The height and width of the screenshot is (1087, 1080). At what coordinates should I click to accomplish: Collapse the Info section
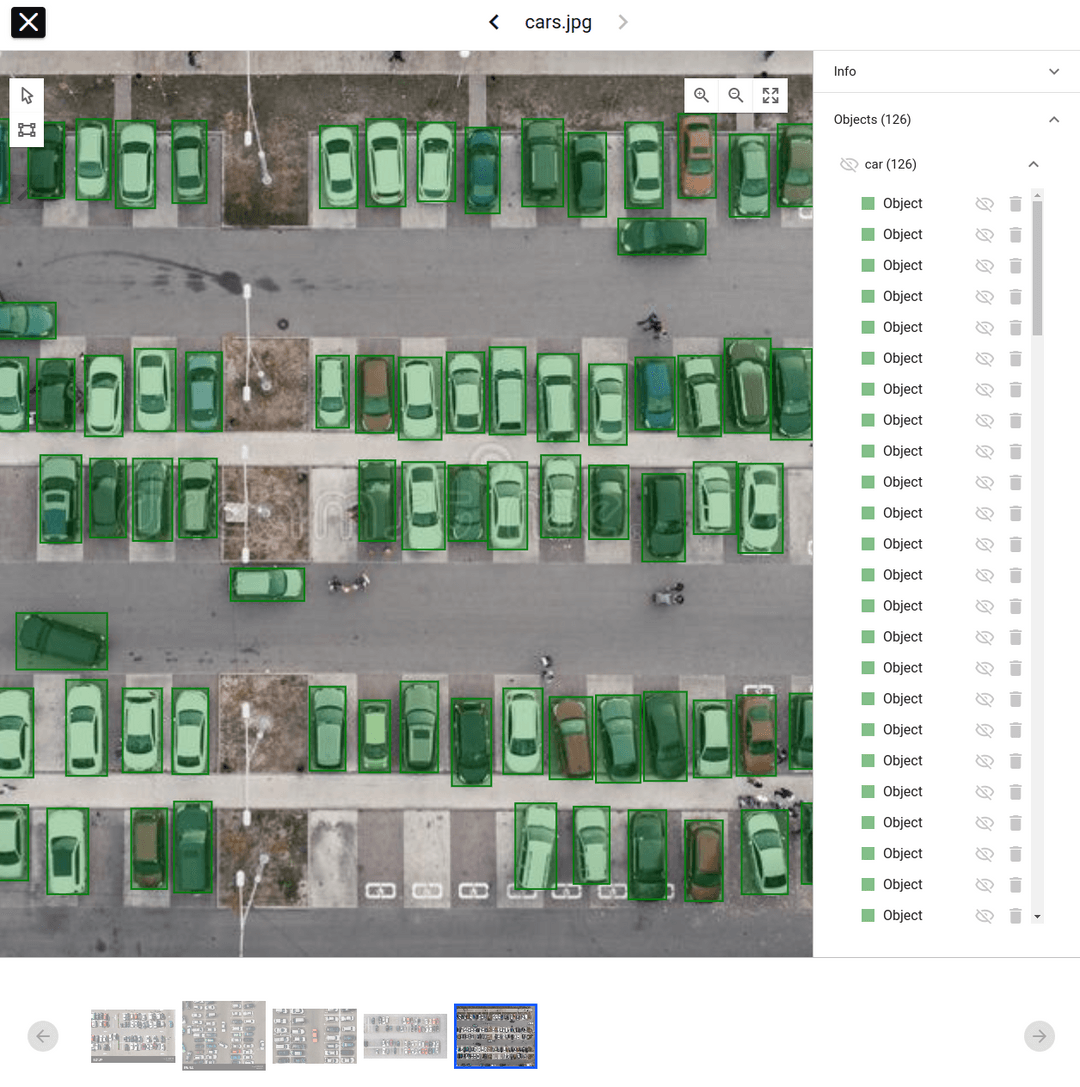point(1054,71)
